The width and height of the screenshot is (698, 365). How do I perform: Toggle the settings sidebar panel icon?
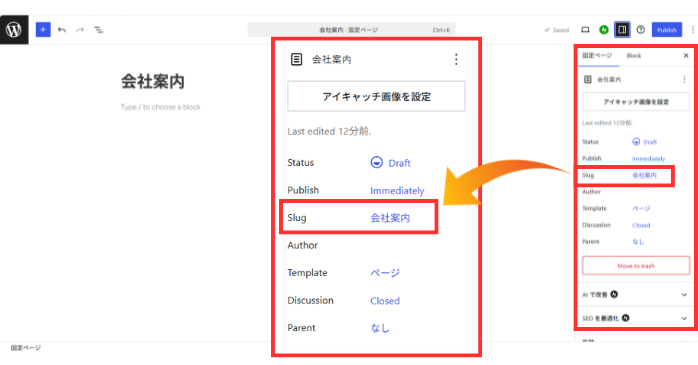(x=622, y=30)
